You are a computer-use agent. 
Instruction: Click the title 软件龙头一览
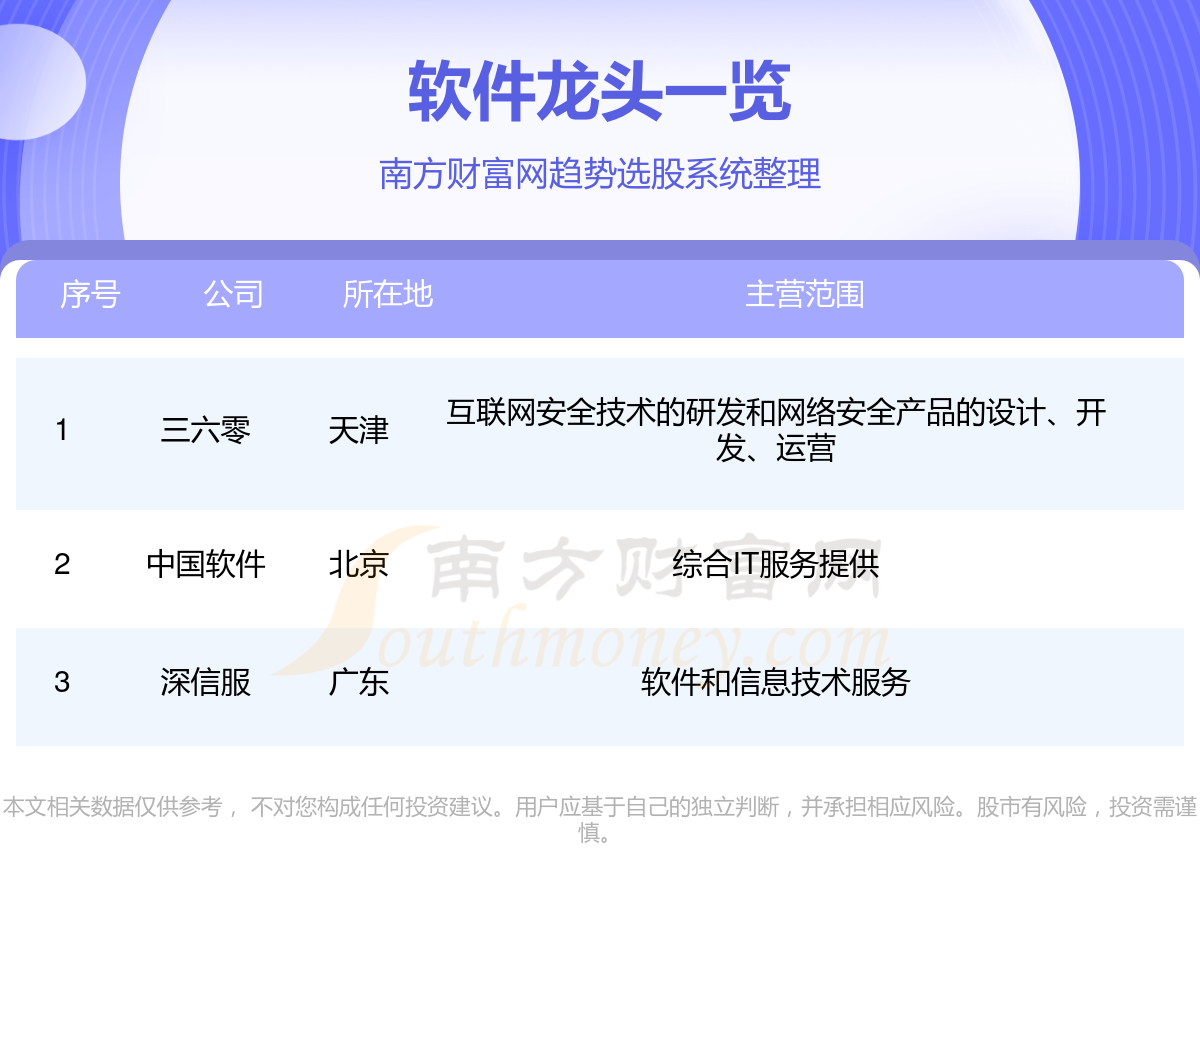pyautogui.click(x=600, y=92)
